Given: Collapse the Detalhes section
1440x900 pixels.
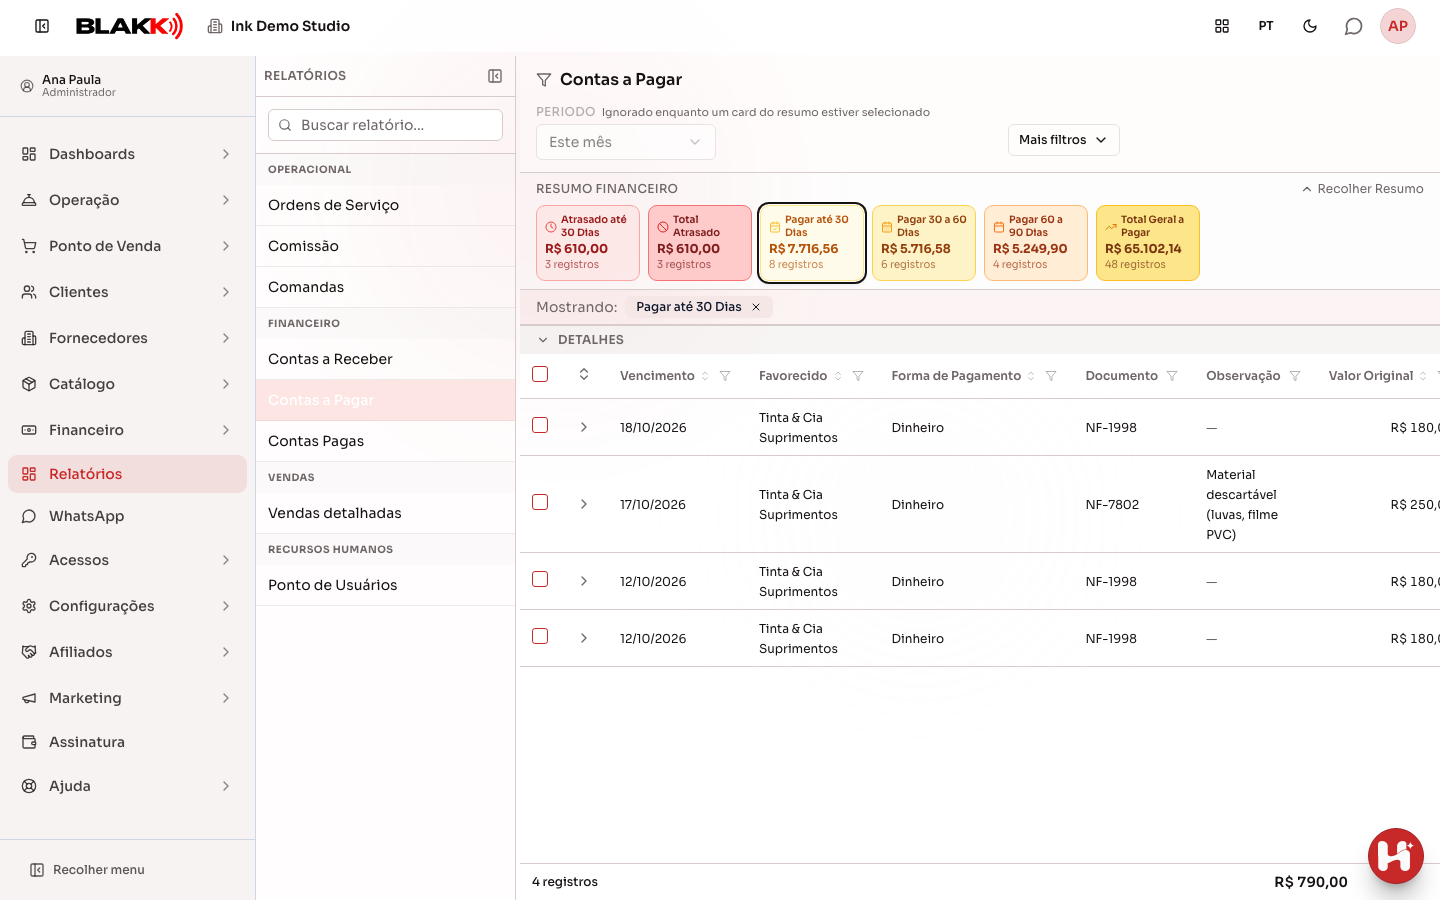Looking at the screenshot, I should pyautogui.click(x=543, y=340).
